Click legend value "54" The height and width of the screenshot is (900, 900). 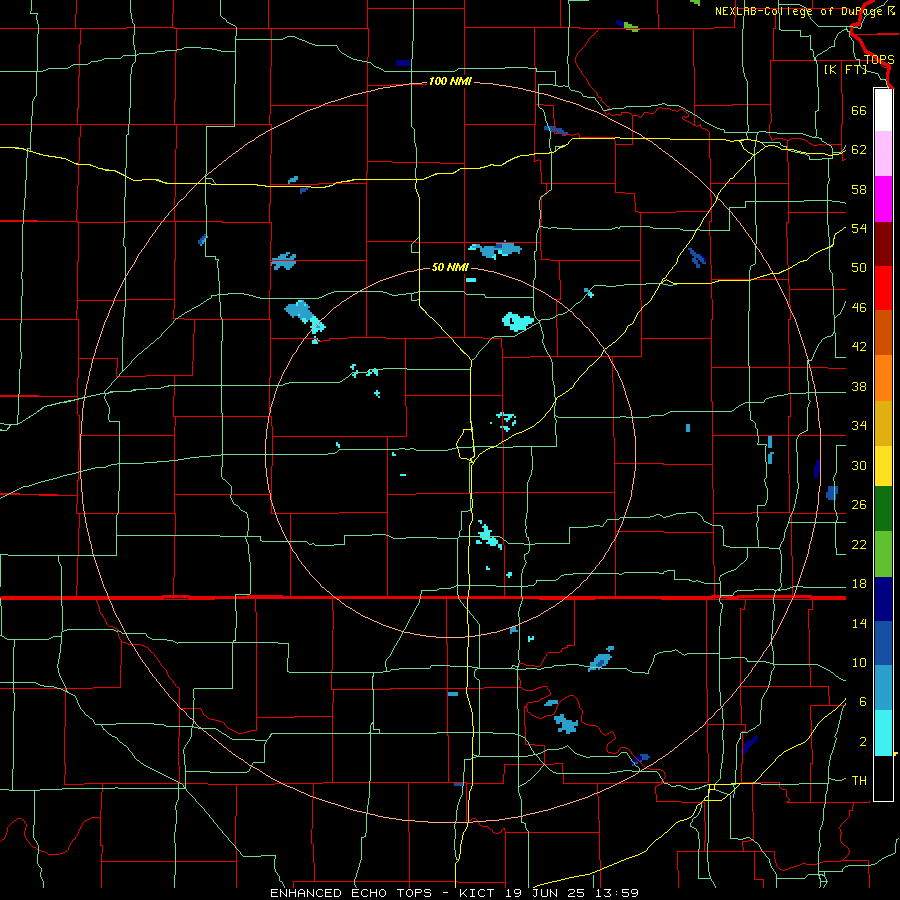[x=859, y=228]
